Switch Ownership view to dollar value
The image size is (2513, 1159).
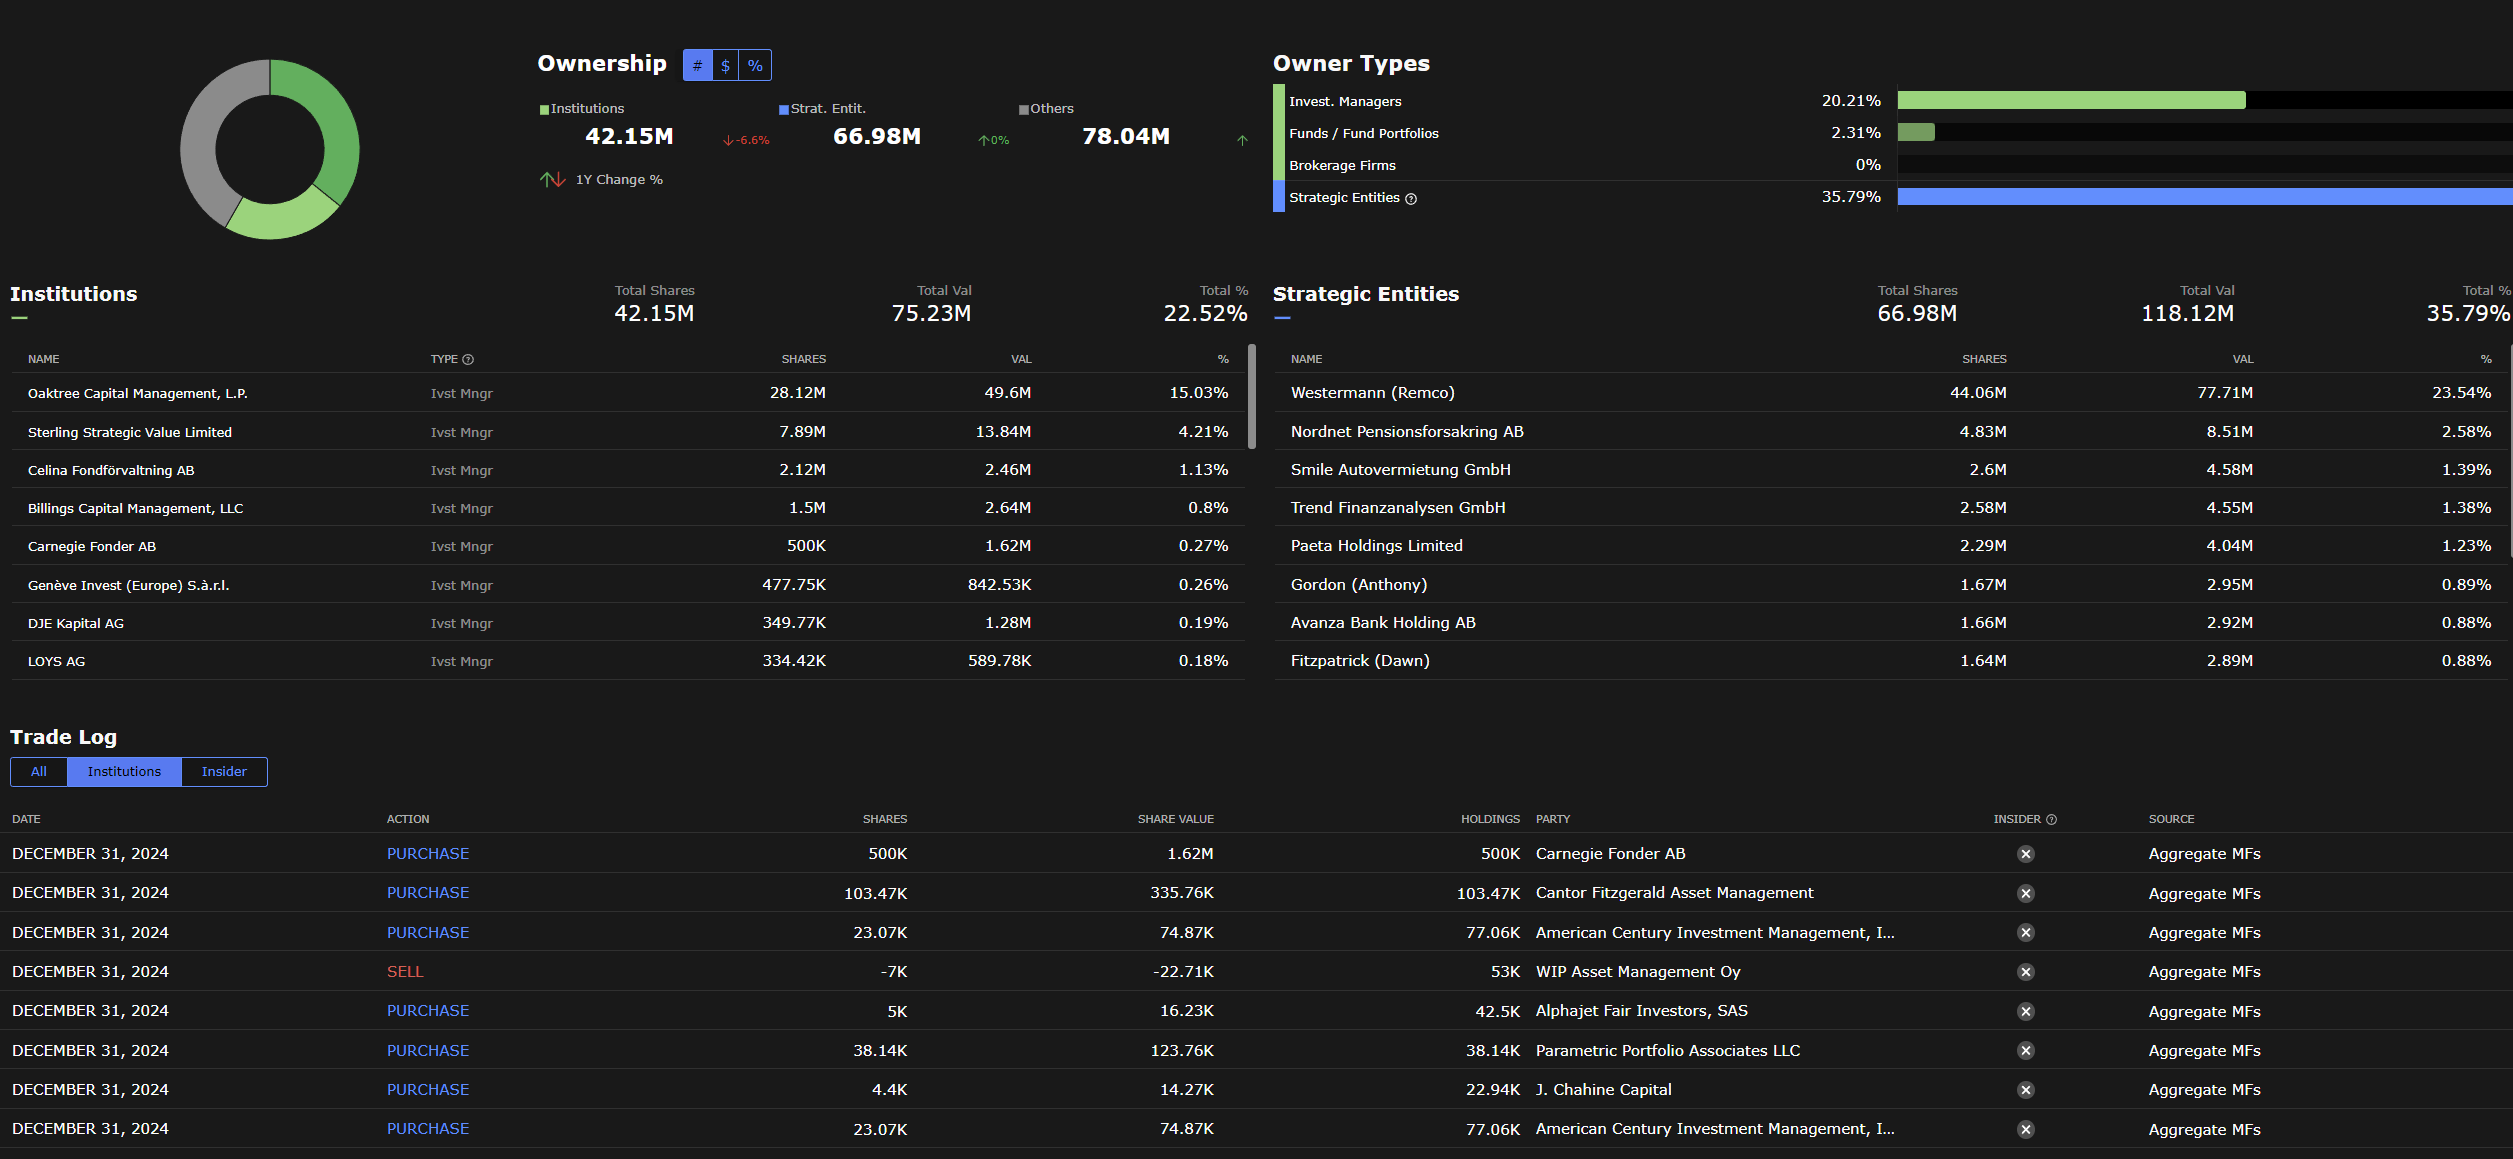click(x=726, y=66)
